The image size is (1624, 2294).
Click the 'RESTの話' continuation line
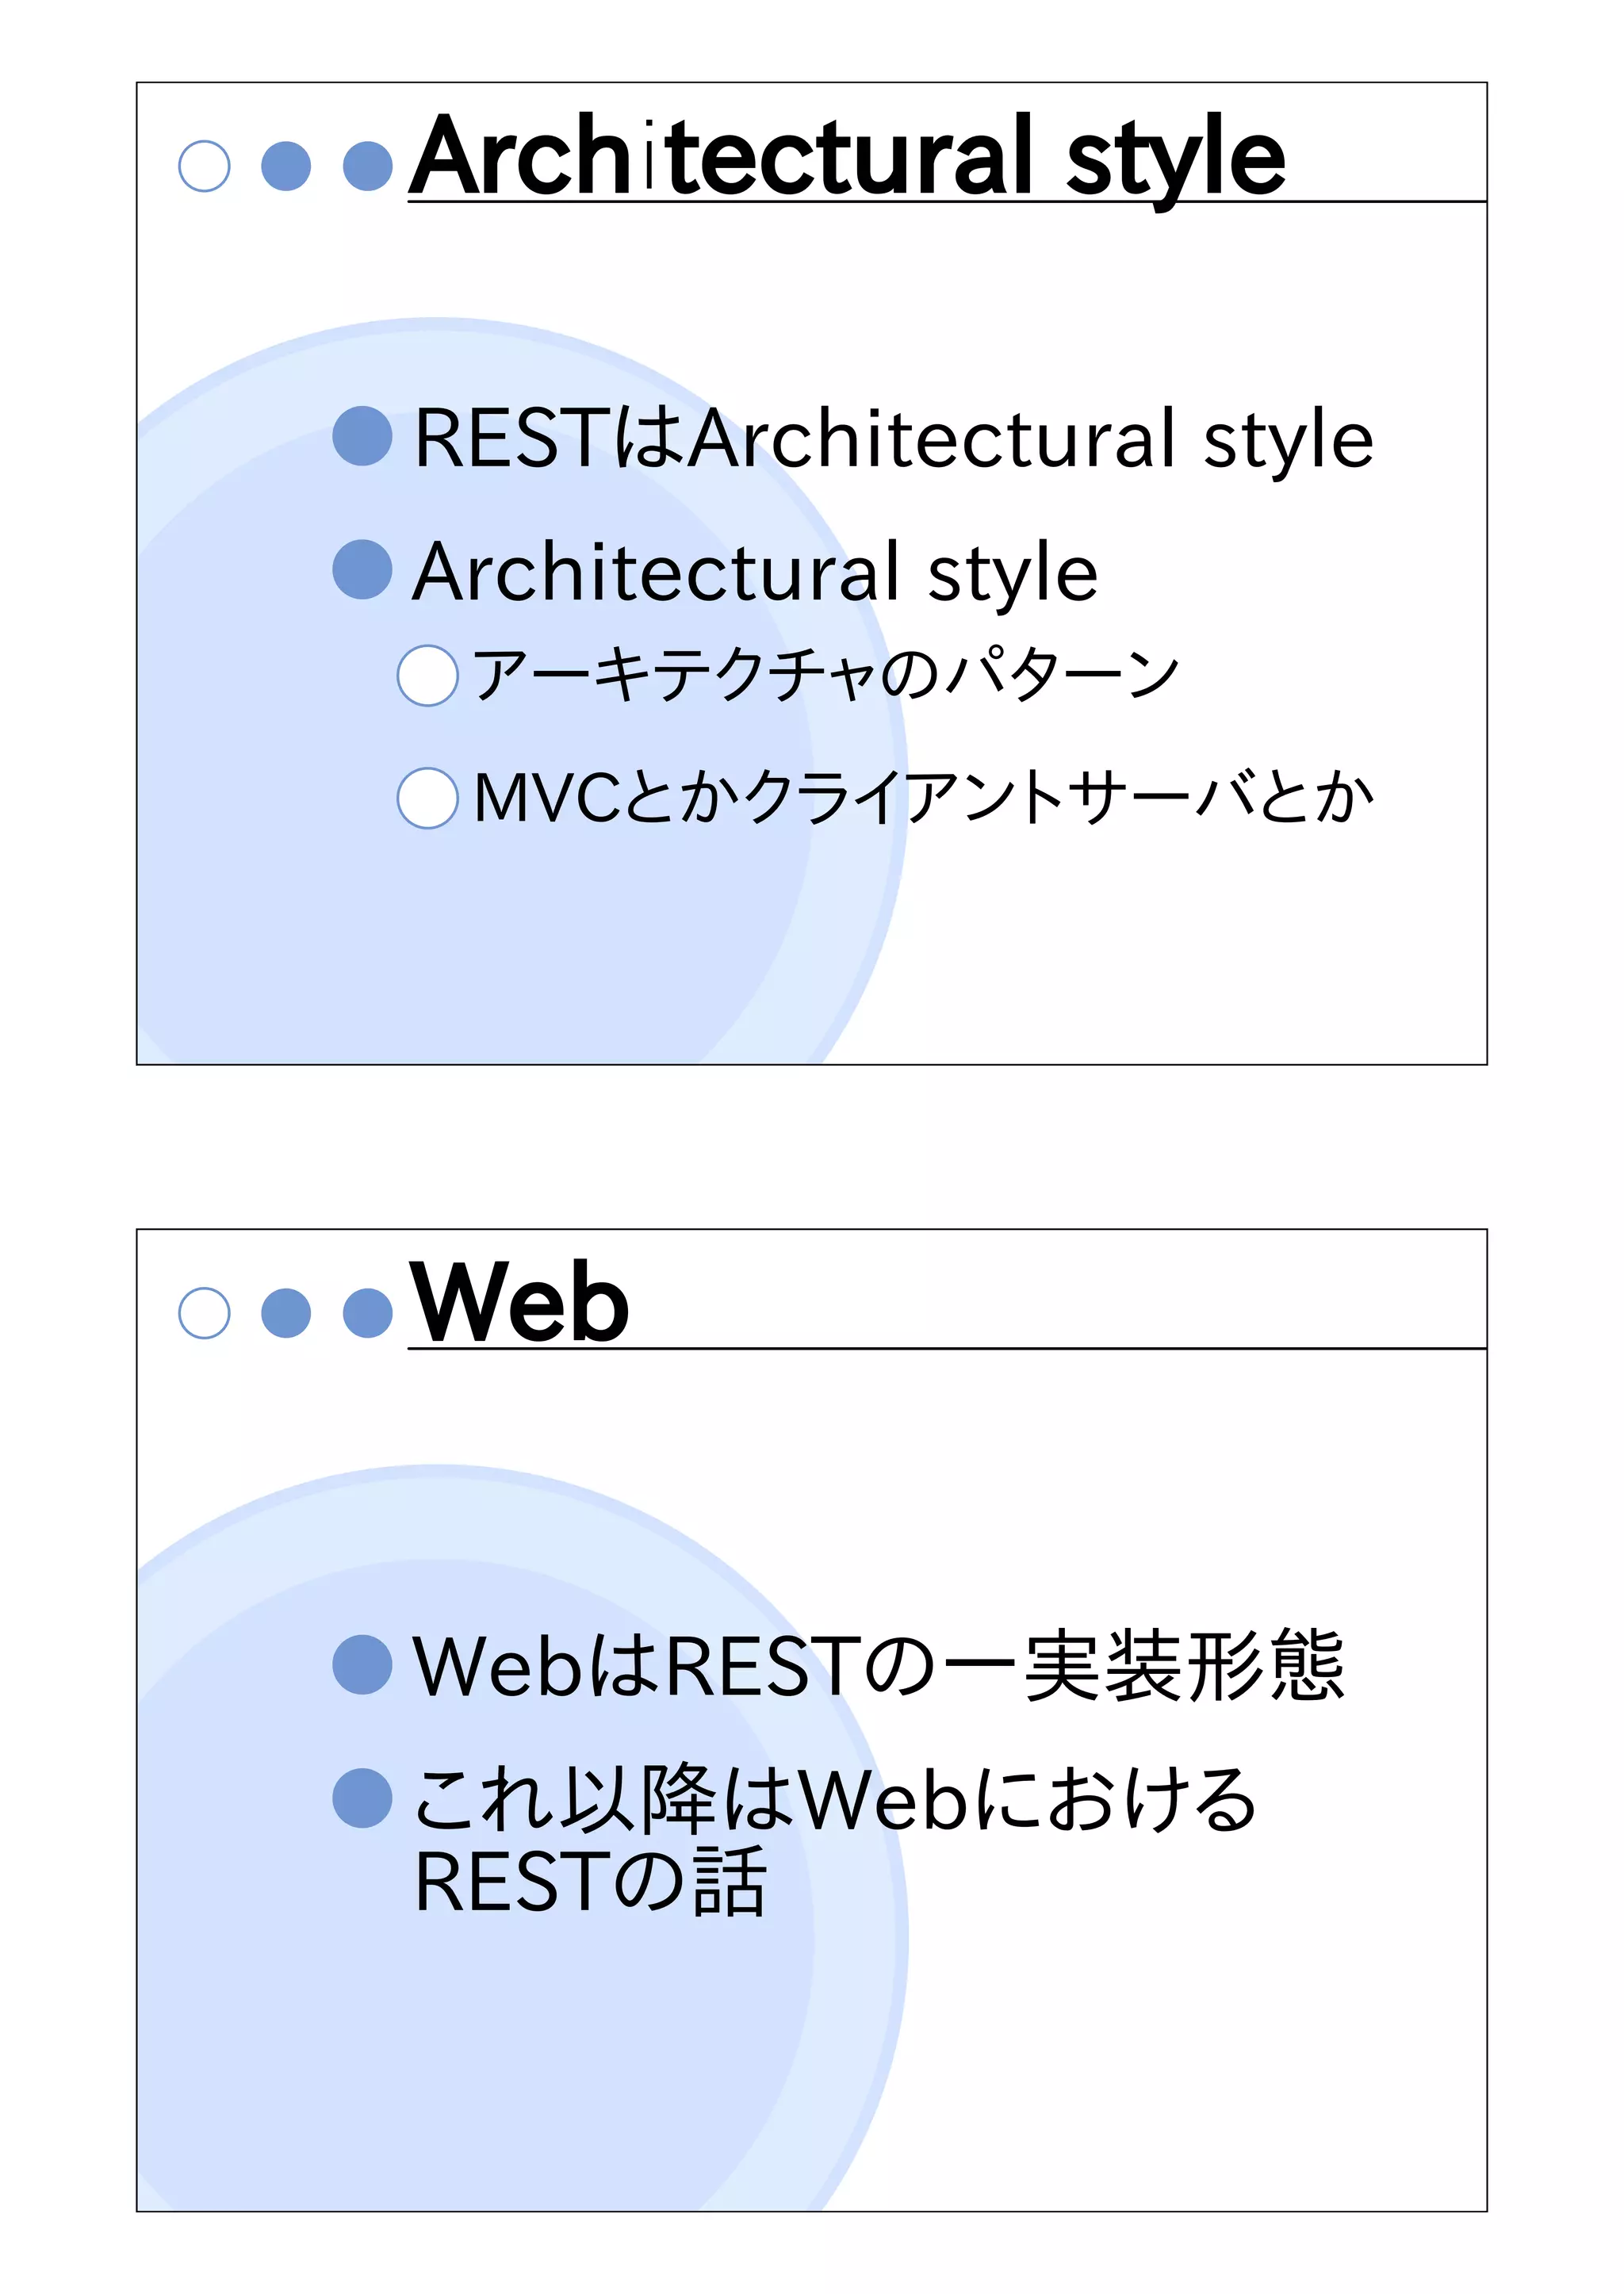coord(590,1882)
